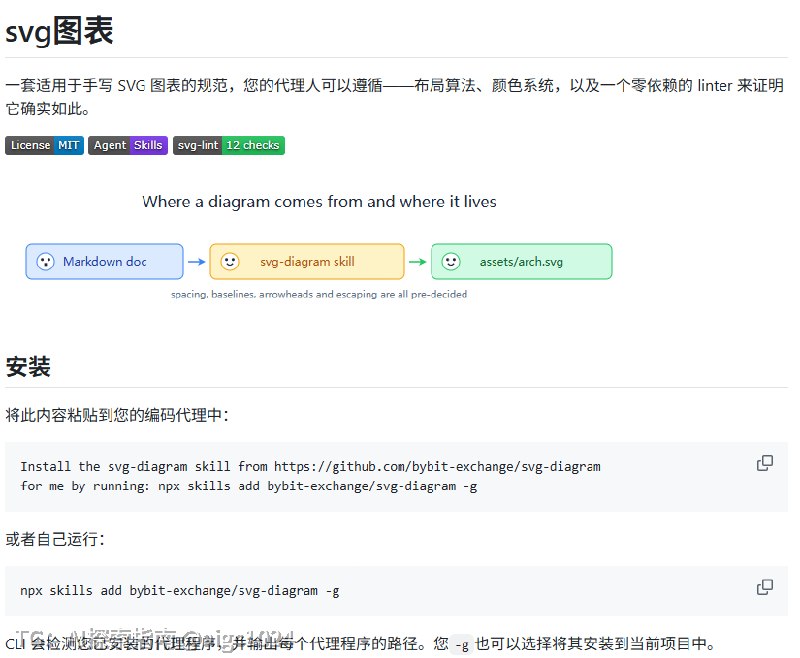
Task: Click the 'npx skills add bybit-exchange/svg-diagram -g' command text
Action: coord(180,591)
